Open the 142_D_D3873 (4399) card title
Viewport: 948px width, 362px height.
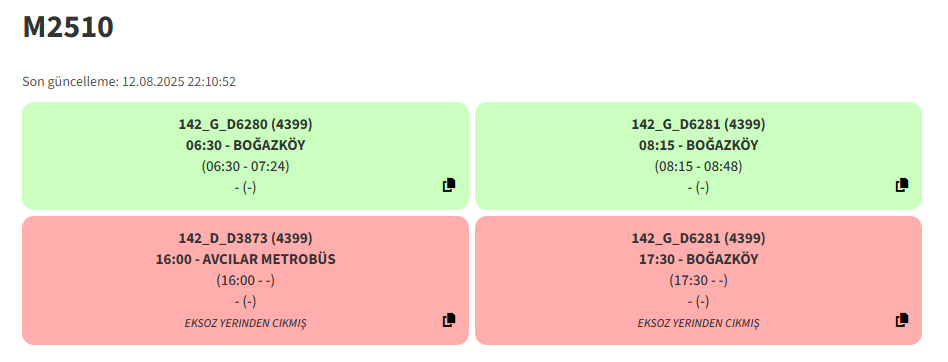click(x=245, y=238)
